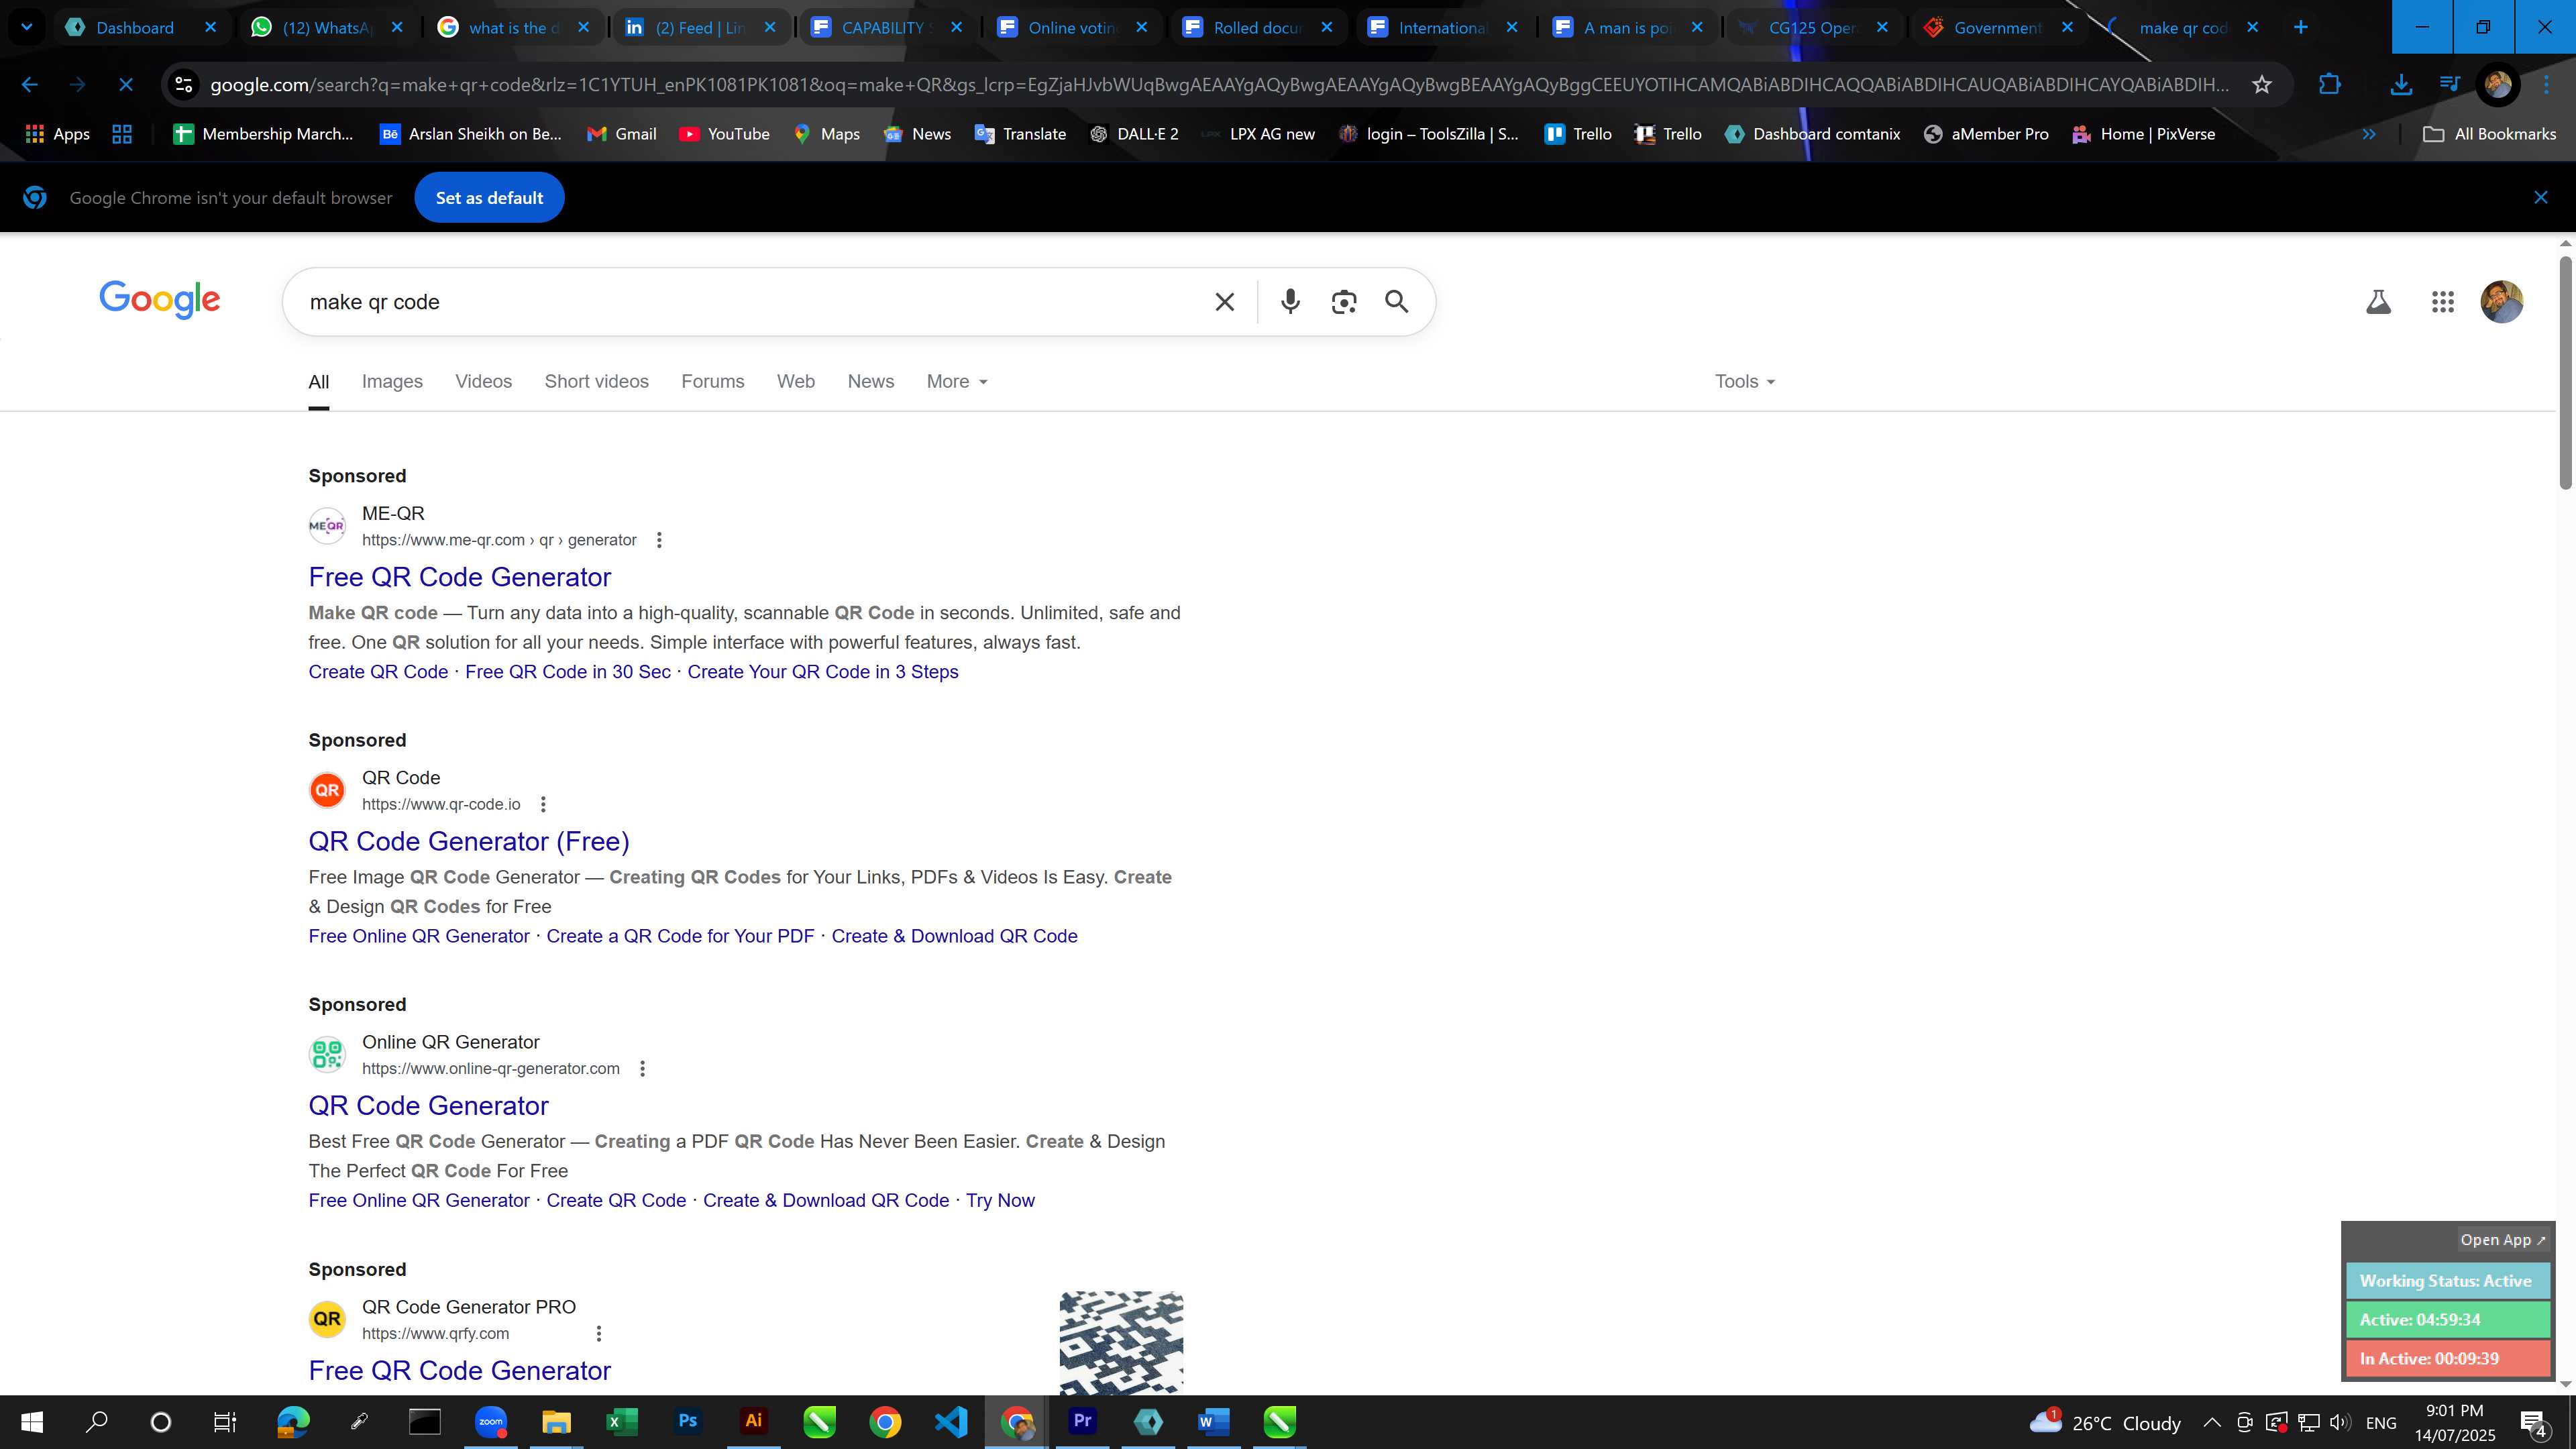Open Excel from the taskbar

pos(621,1421)
